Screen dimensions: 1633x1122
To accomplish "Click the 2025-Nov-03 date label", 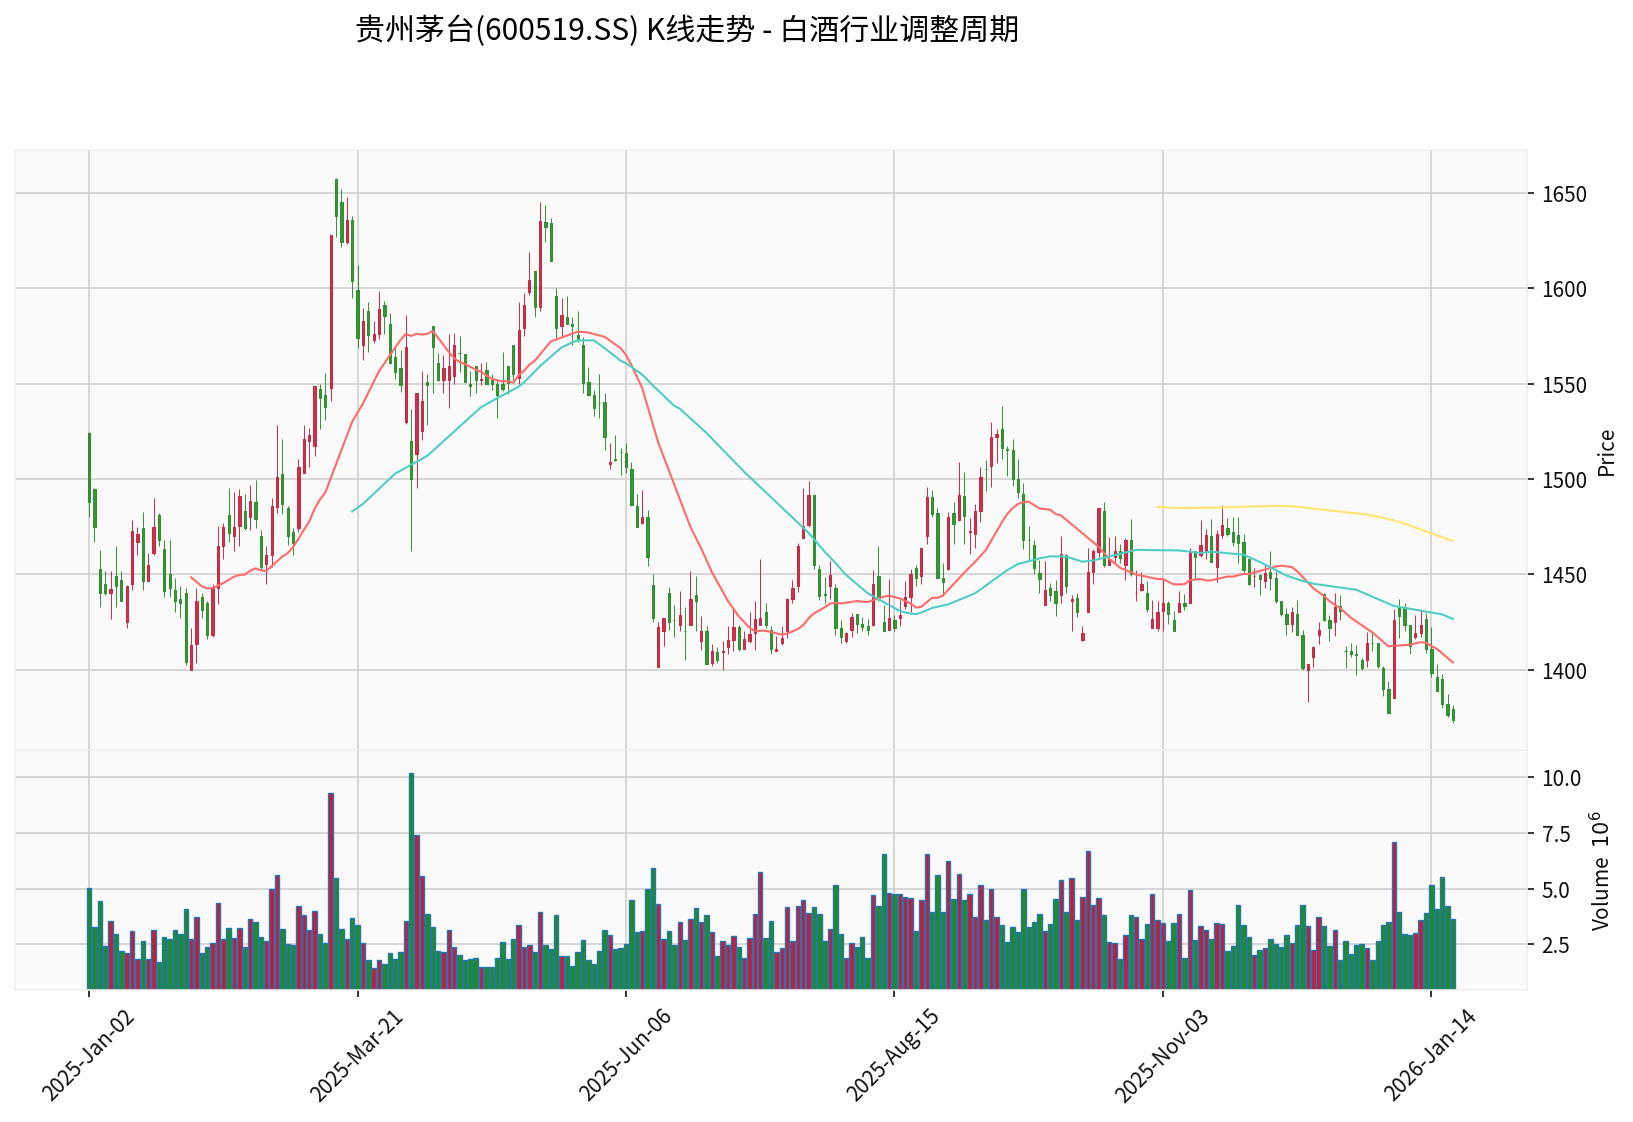I will tap(1162, 1055).
